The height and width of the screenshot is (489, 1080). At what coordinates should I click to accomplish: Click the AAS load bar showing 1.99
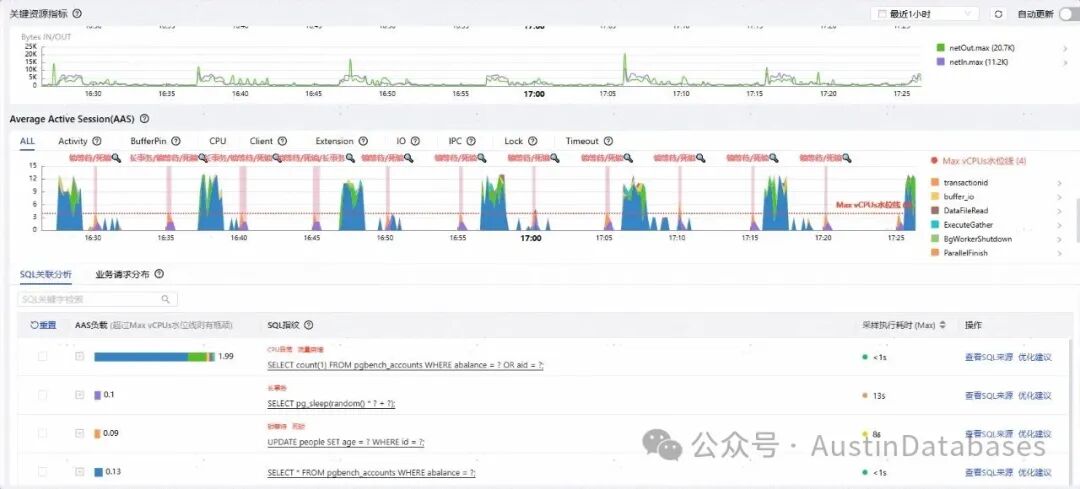[154, 356]
